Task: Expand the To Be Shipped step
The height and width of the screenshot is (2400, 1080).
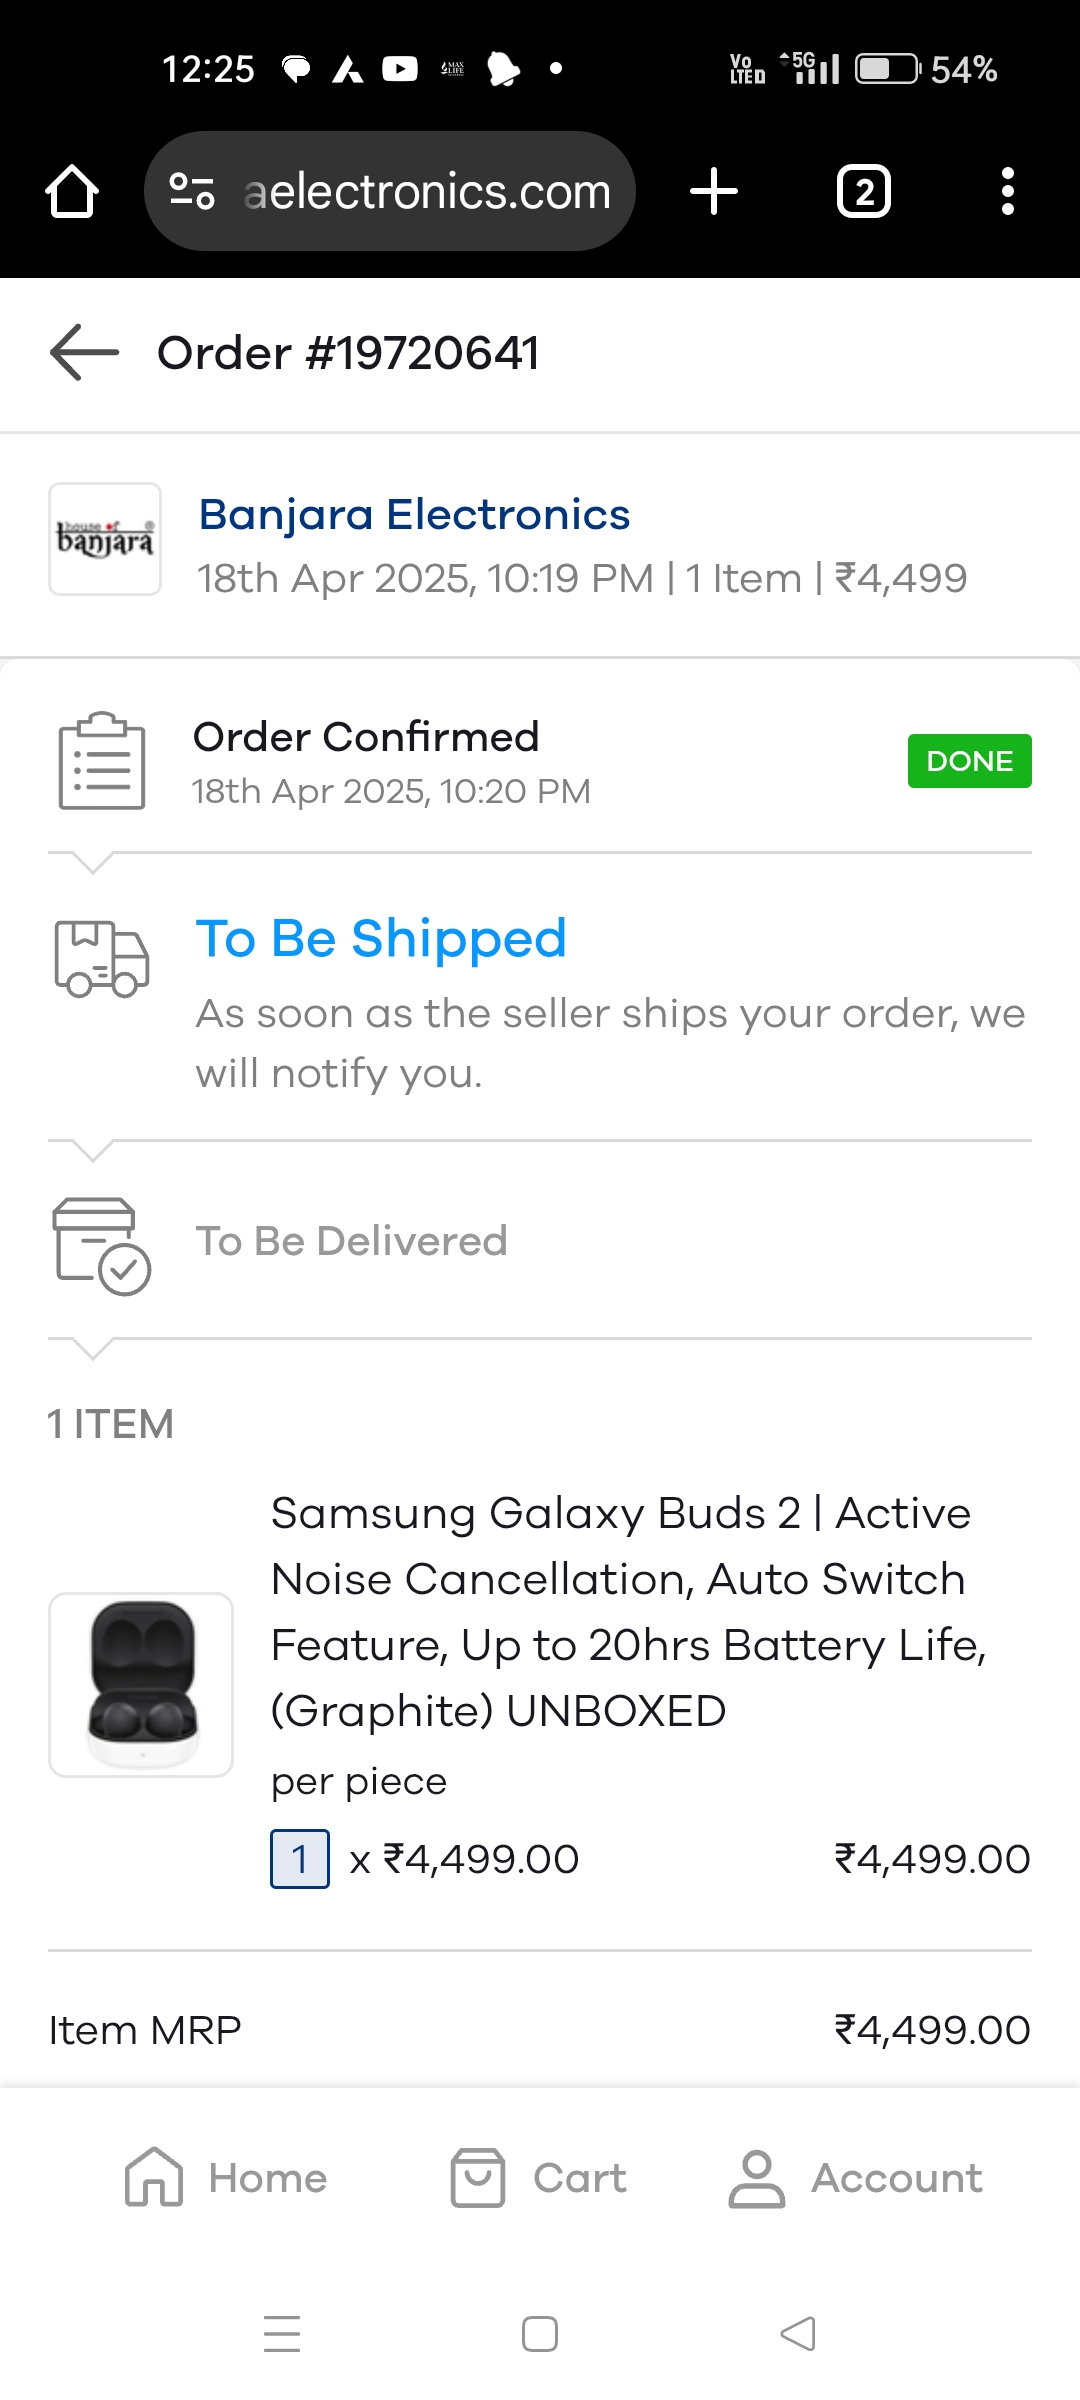Action: pyautogui.click(x=381, y=939)
